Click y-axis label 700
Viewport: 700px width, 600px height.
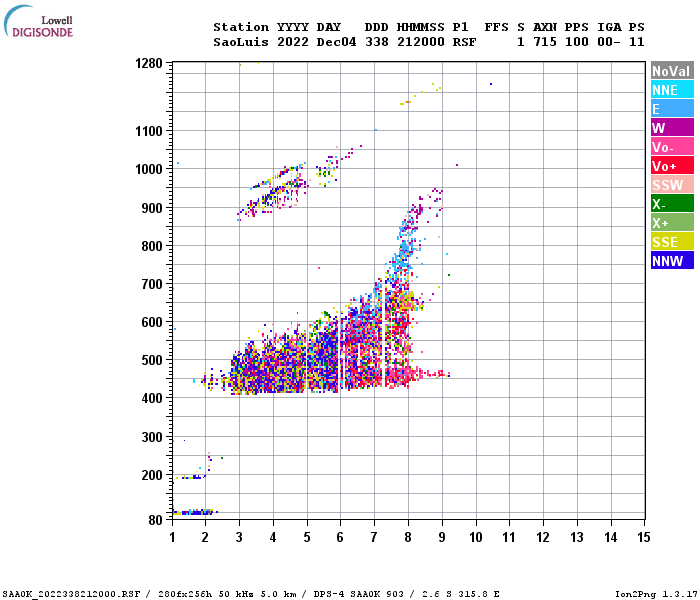pyautogui.click(x=152, y=284)
